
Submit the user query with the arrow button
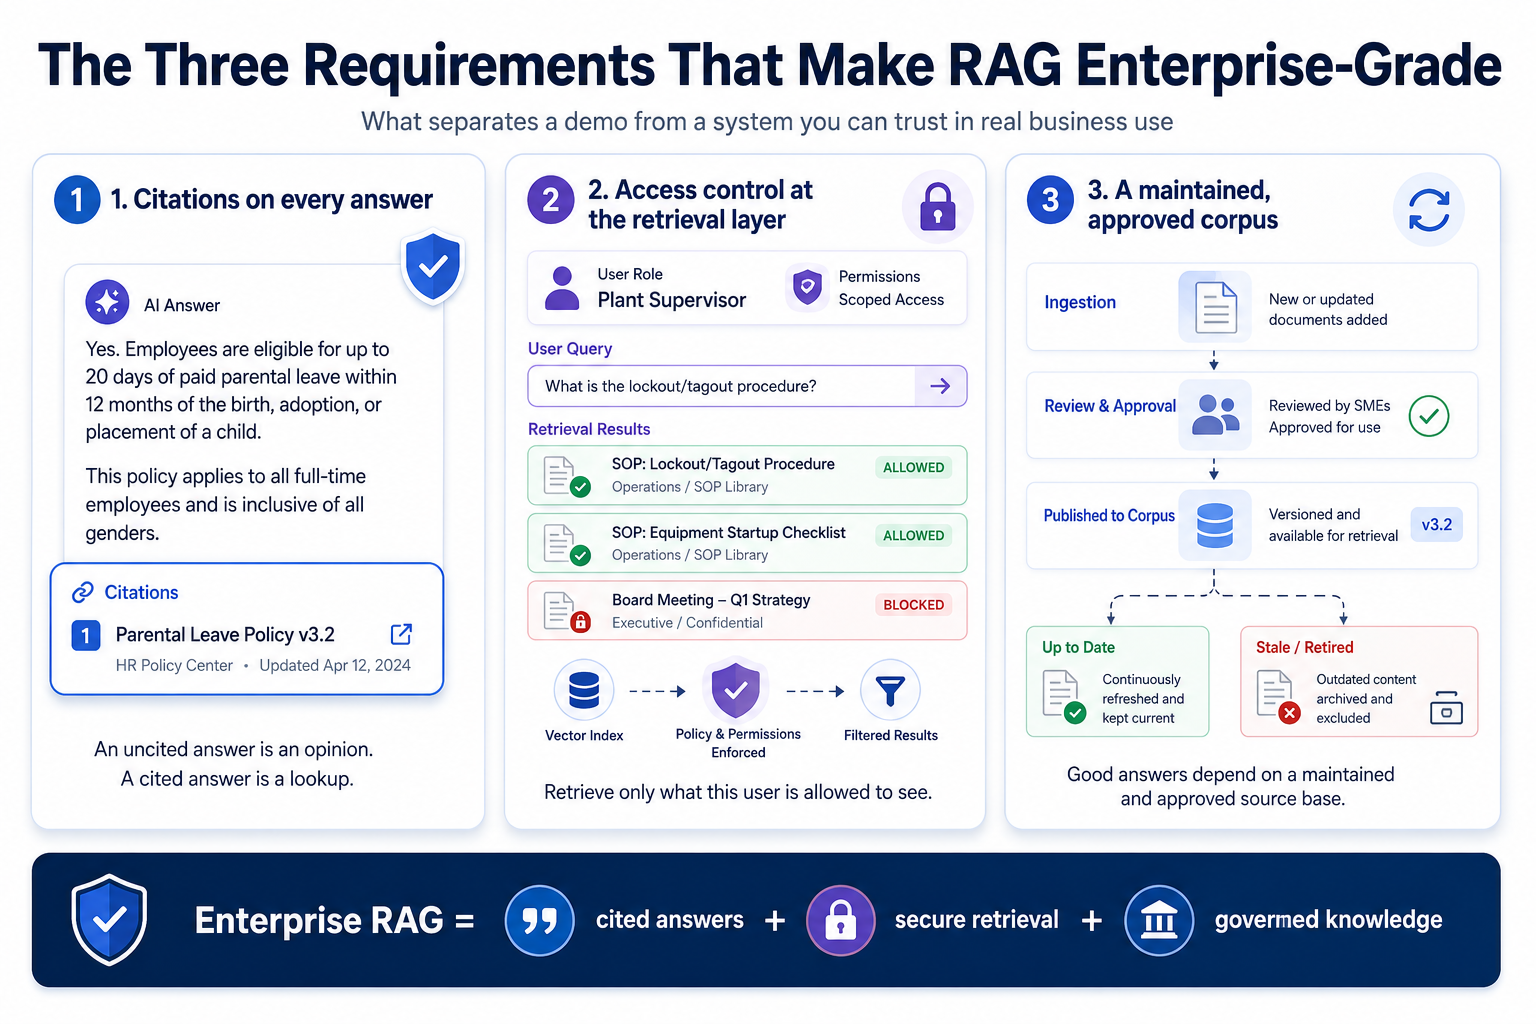point(940,386)
